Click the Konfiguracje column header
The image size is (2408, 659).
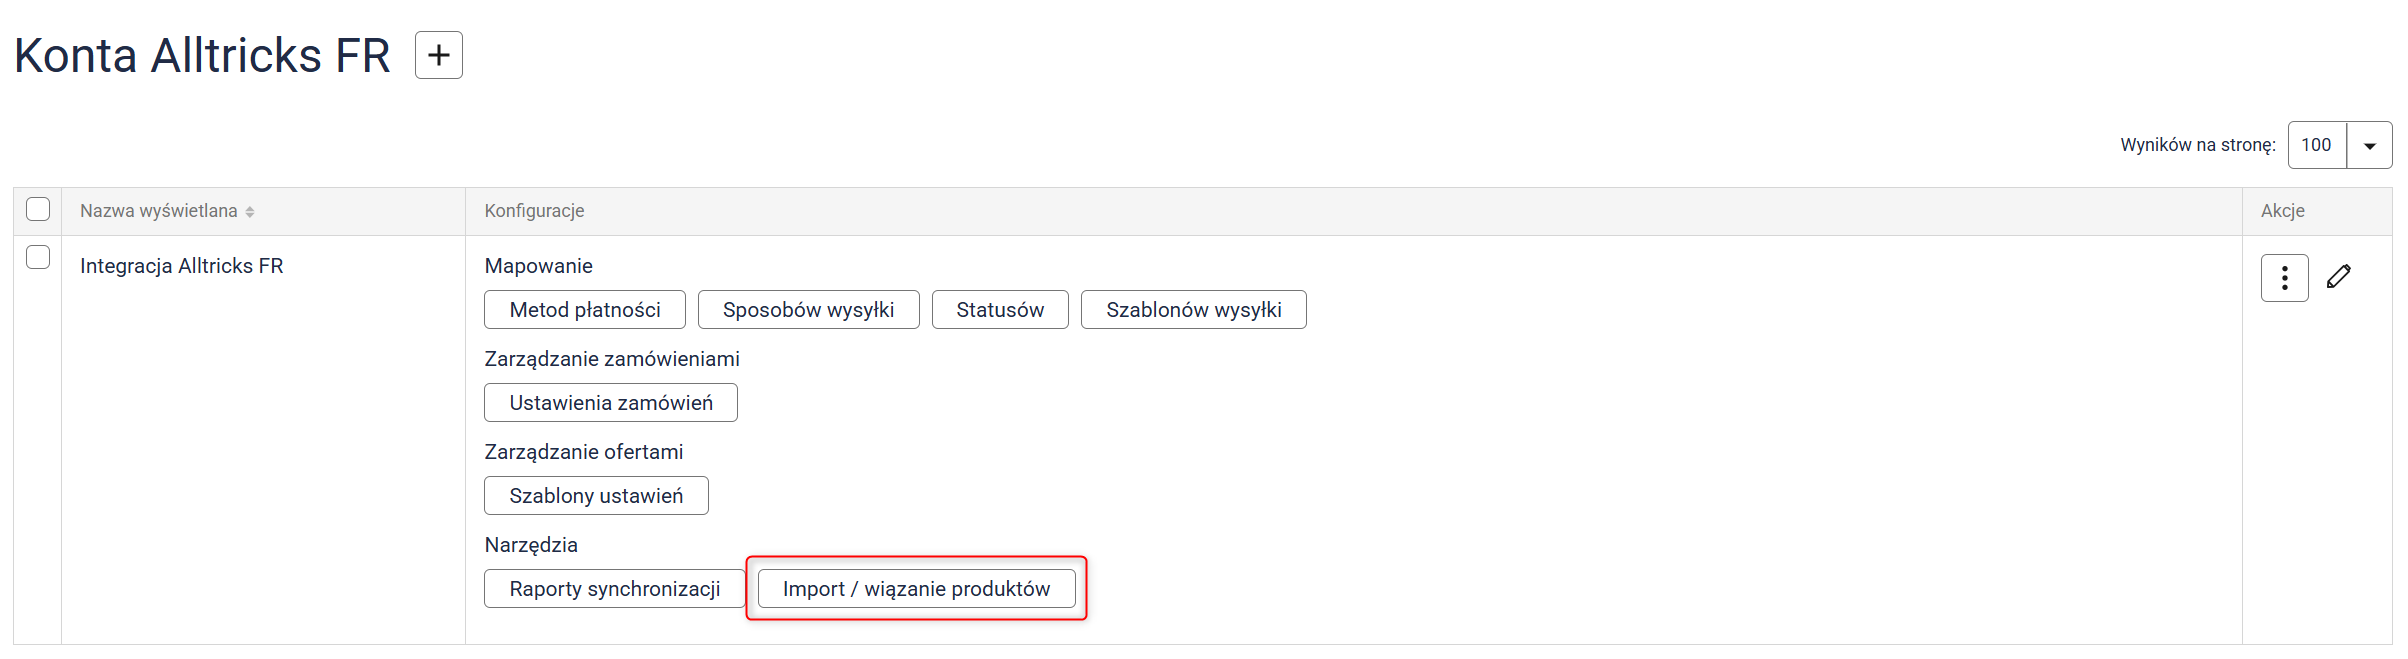coord(534,211)
